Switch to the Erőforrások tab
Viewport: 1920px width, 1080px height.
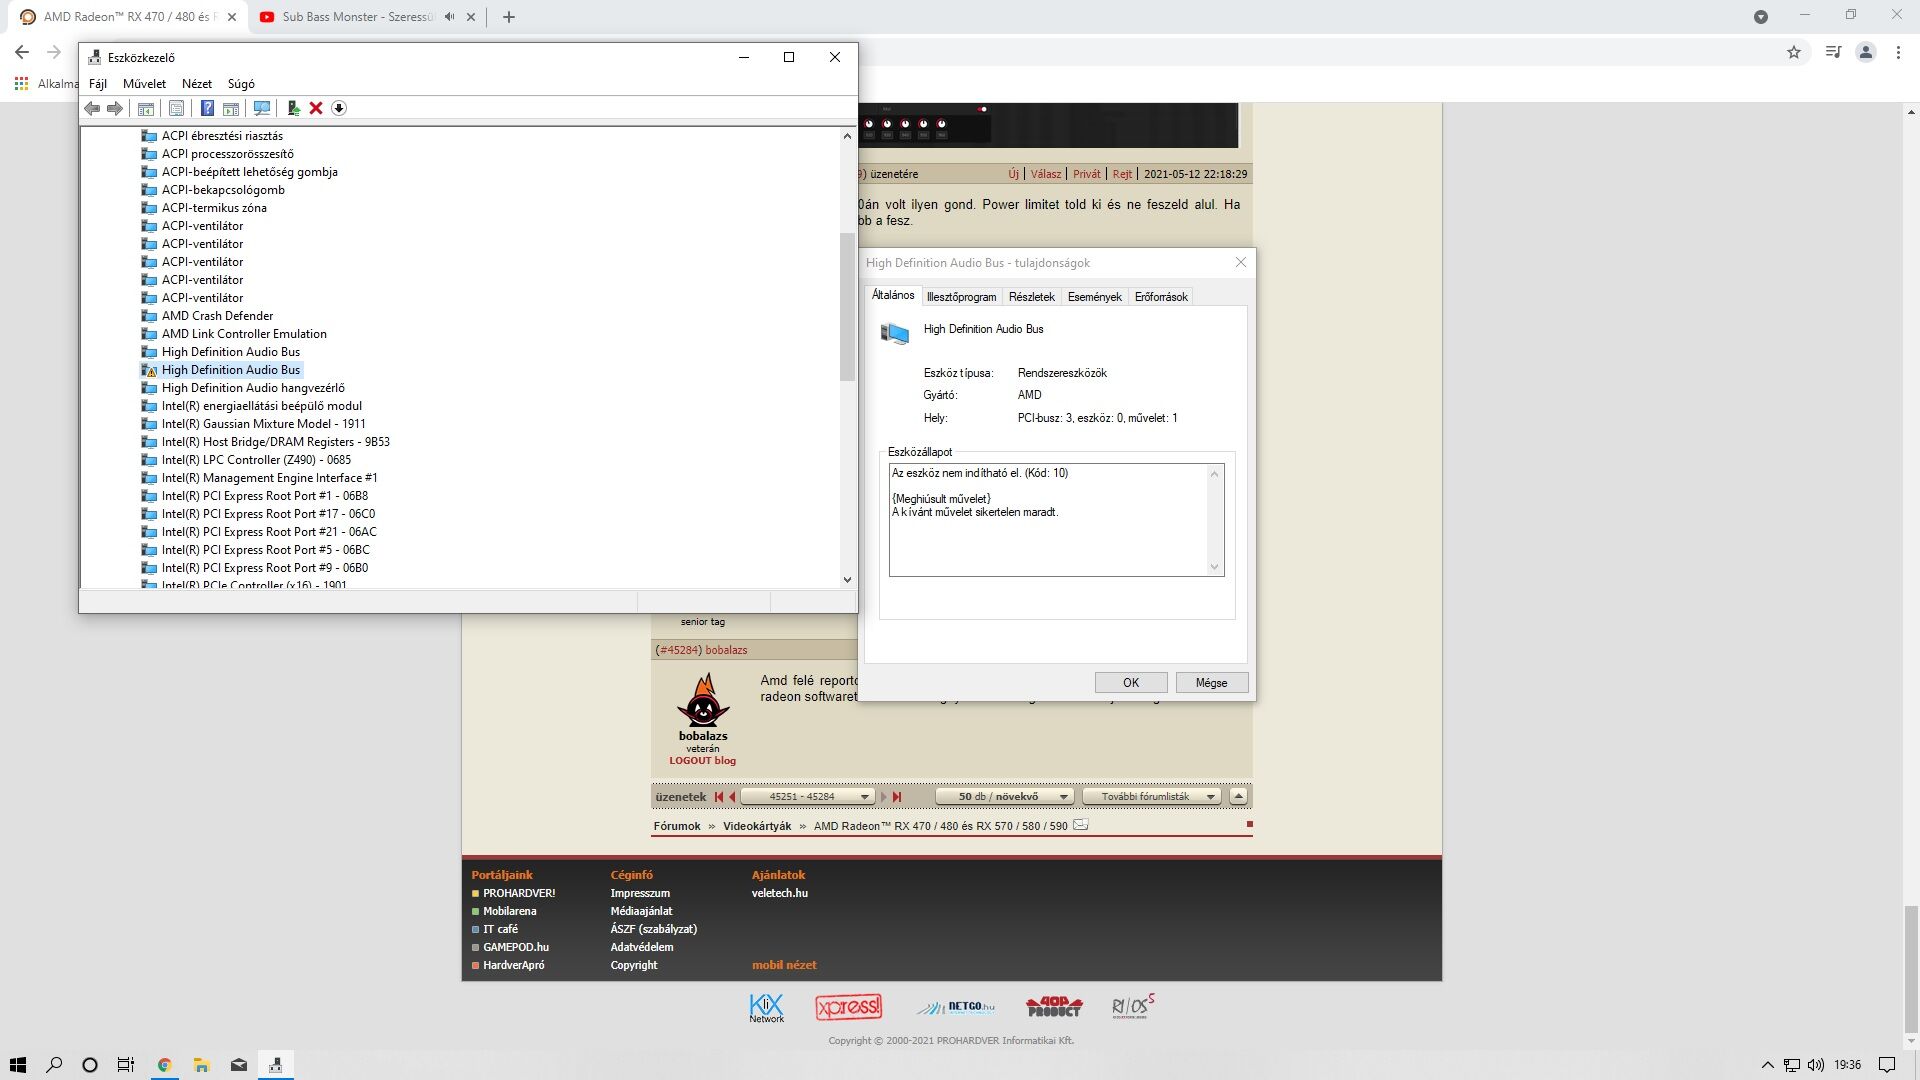[1161, 297]
